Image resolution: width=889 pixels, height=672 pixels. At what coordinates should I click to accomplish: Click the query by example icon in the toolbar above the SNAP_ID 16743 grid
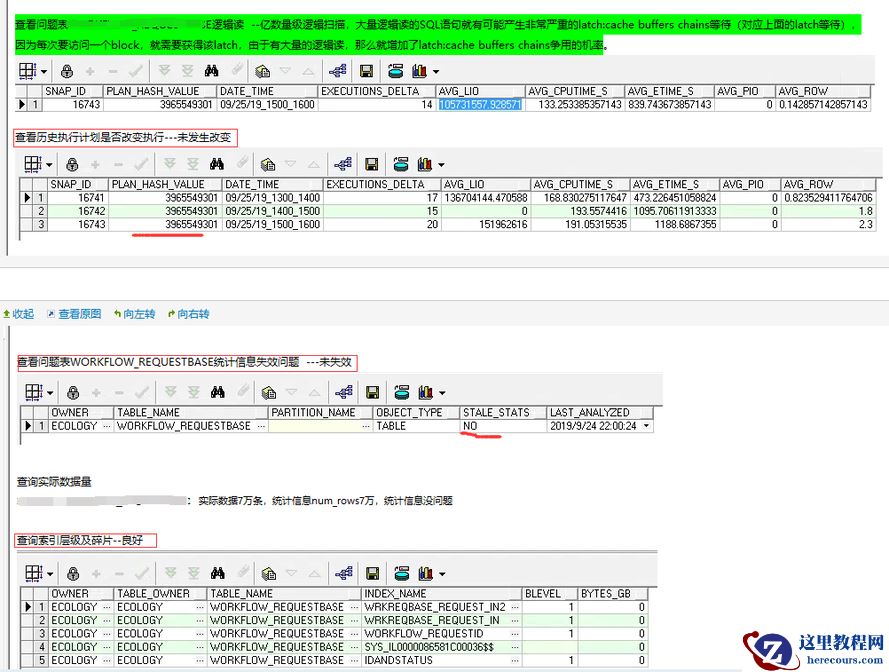click(262, 71)
